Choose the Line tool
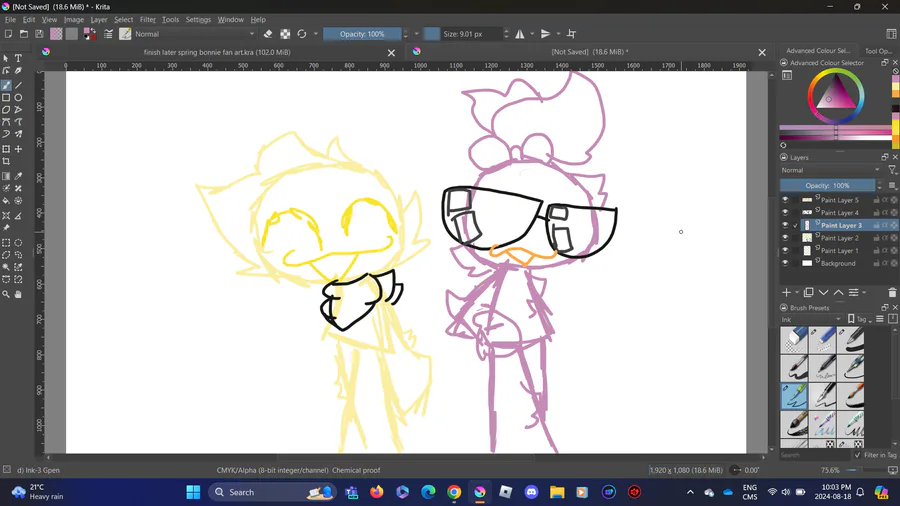Image resolution: width=900 pixels, height=506 pixels. (18, 85)
